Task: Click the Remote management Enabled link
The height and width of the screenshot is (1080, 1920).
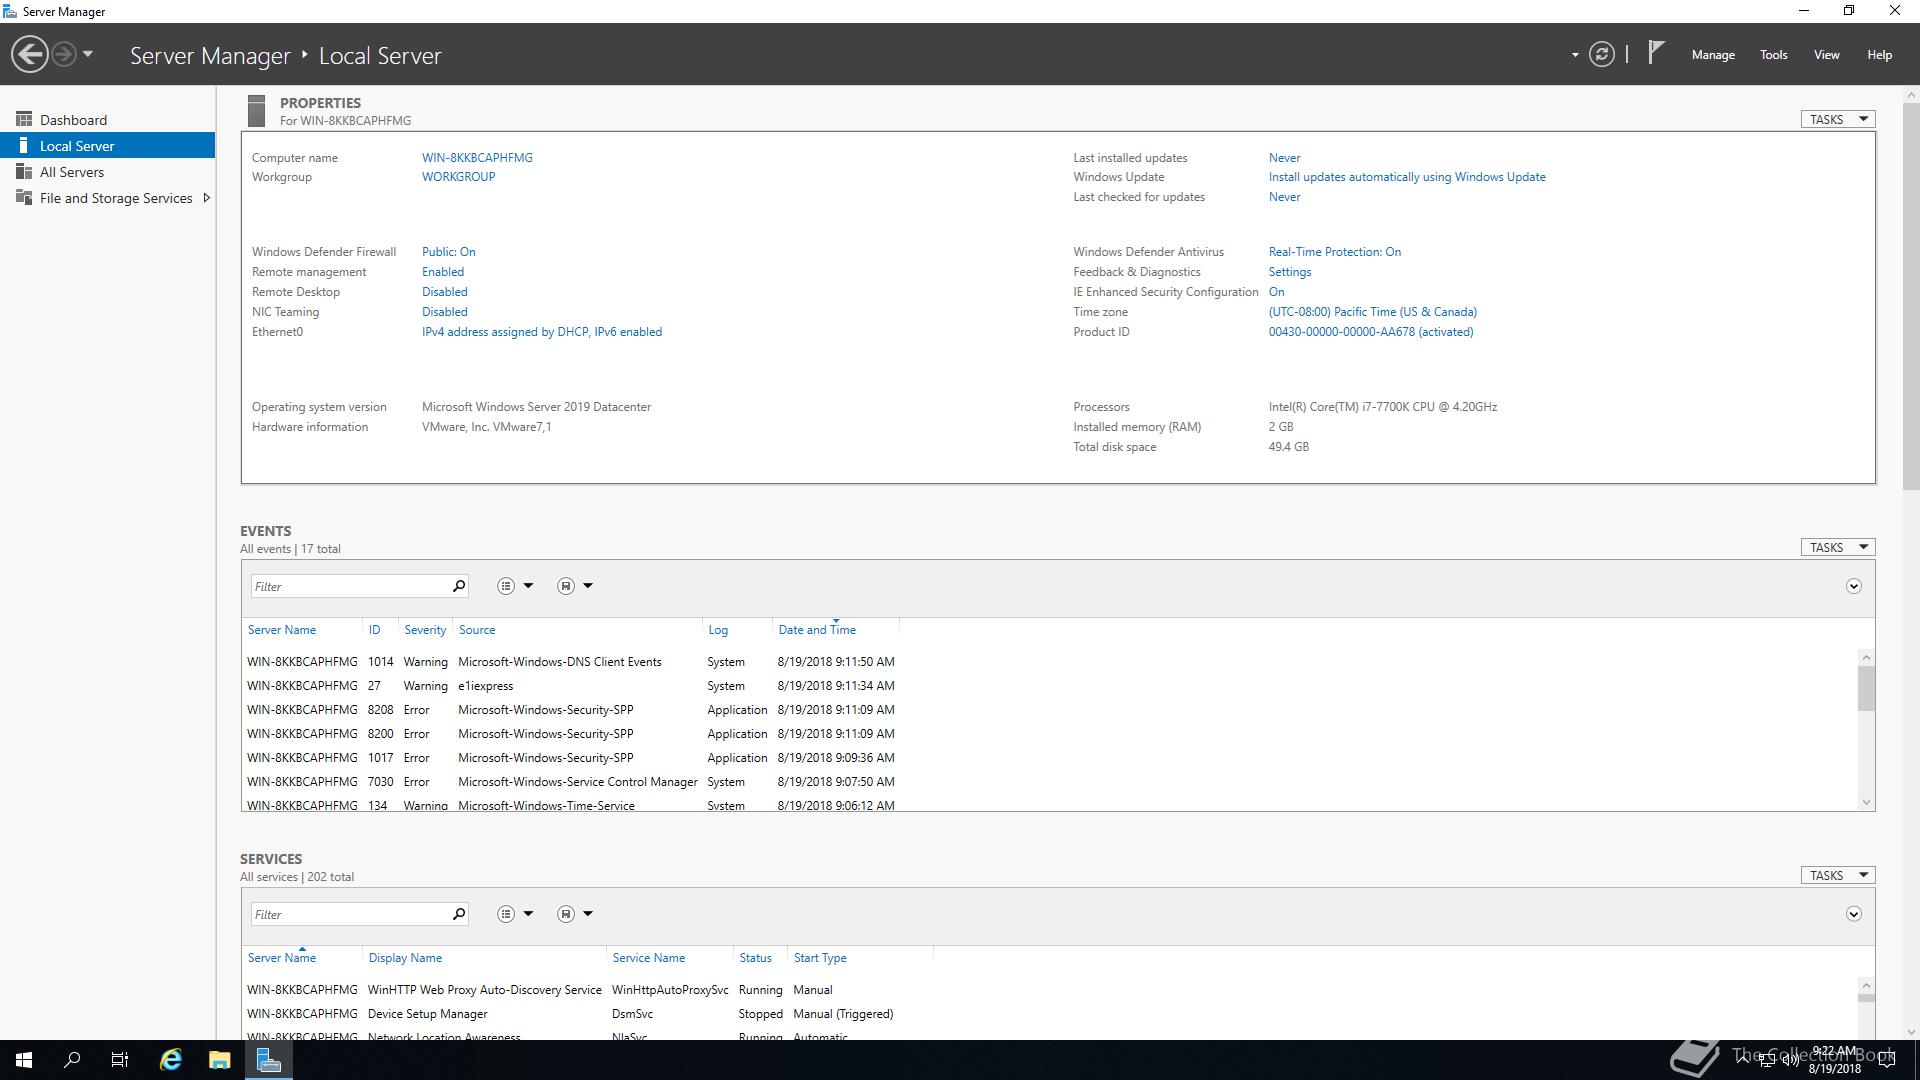Action: (x=442, y=272)
